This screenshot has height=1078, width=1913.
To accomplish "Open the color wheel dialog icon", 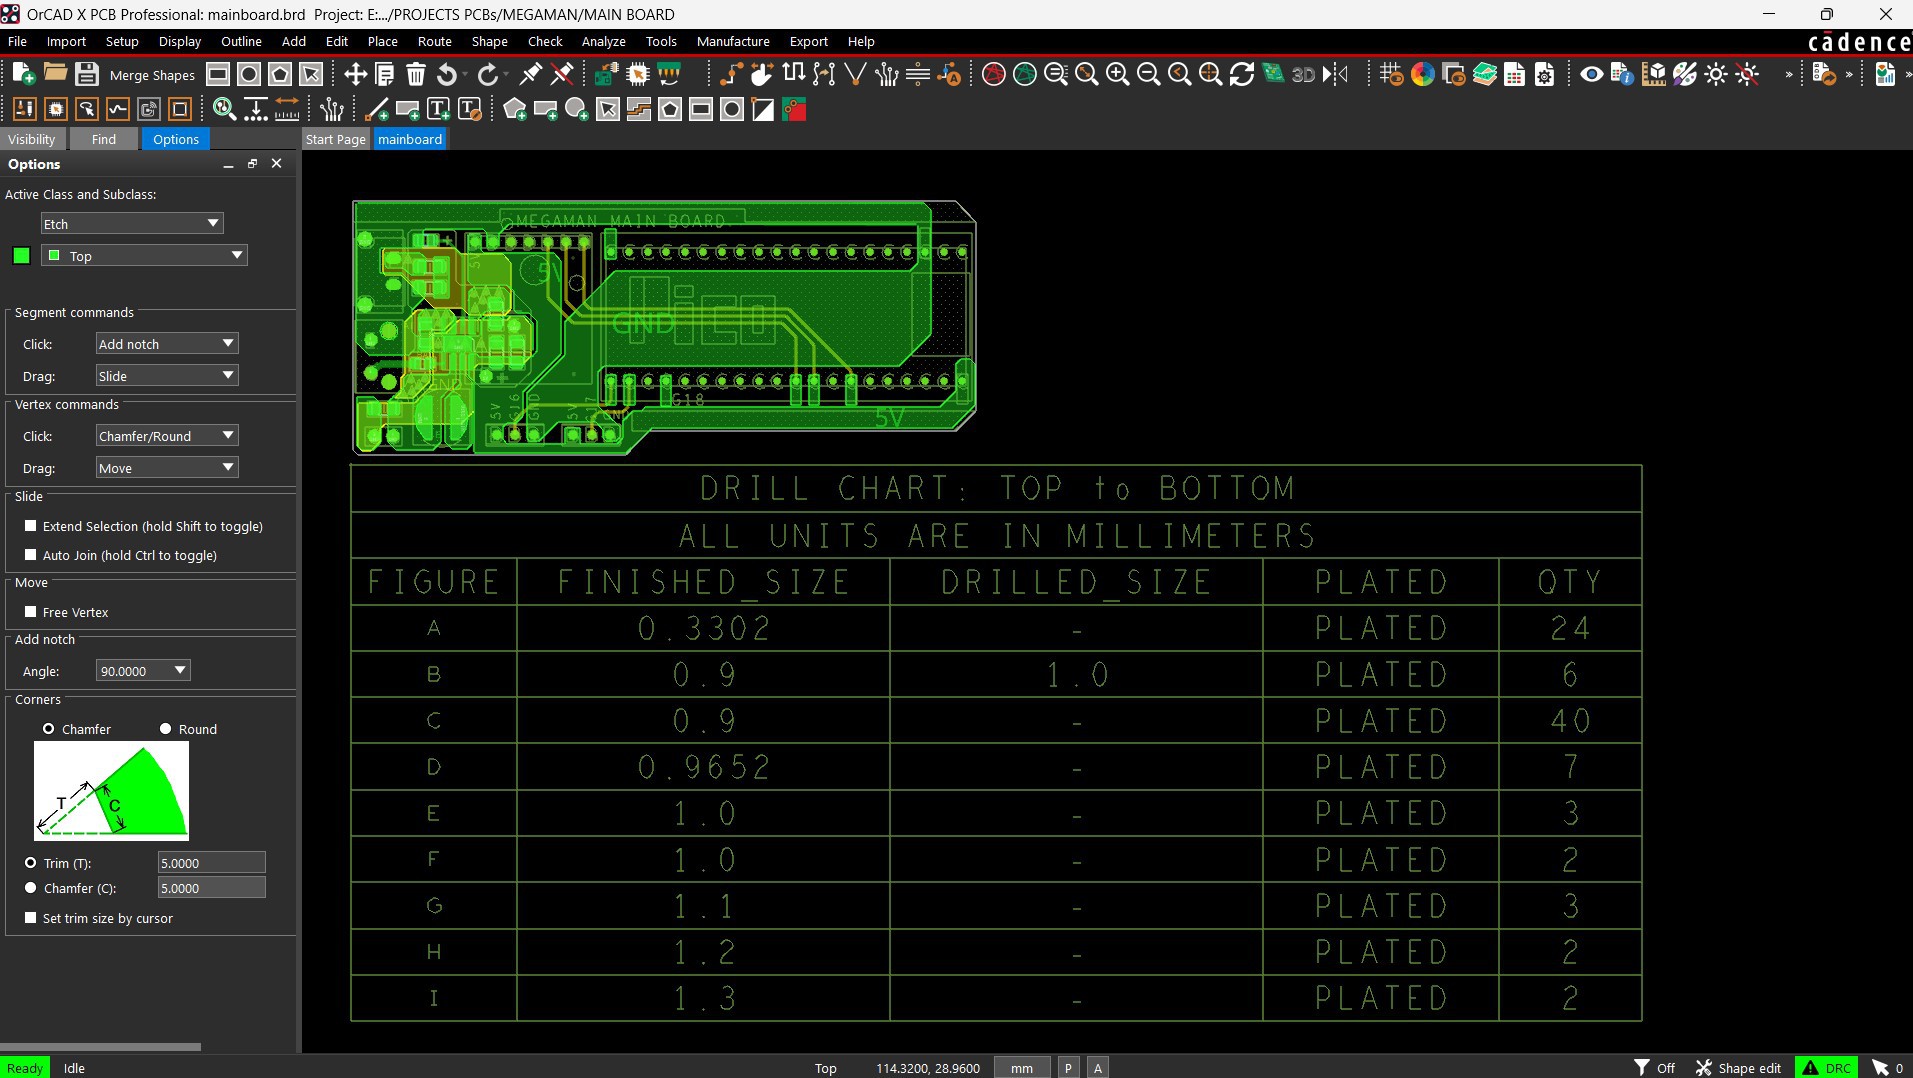I will 1422,74.
